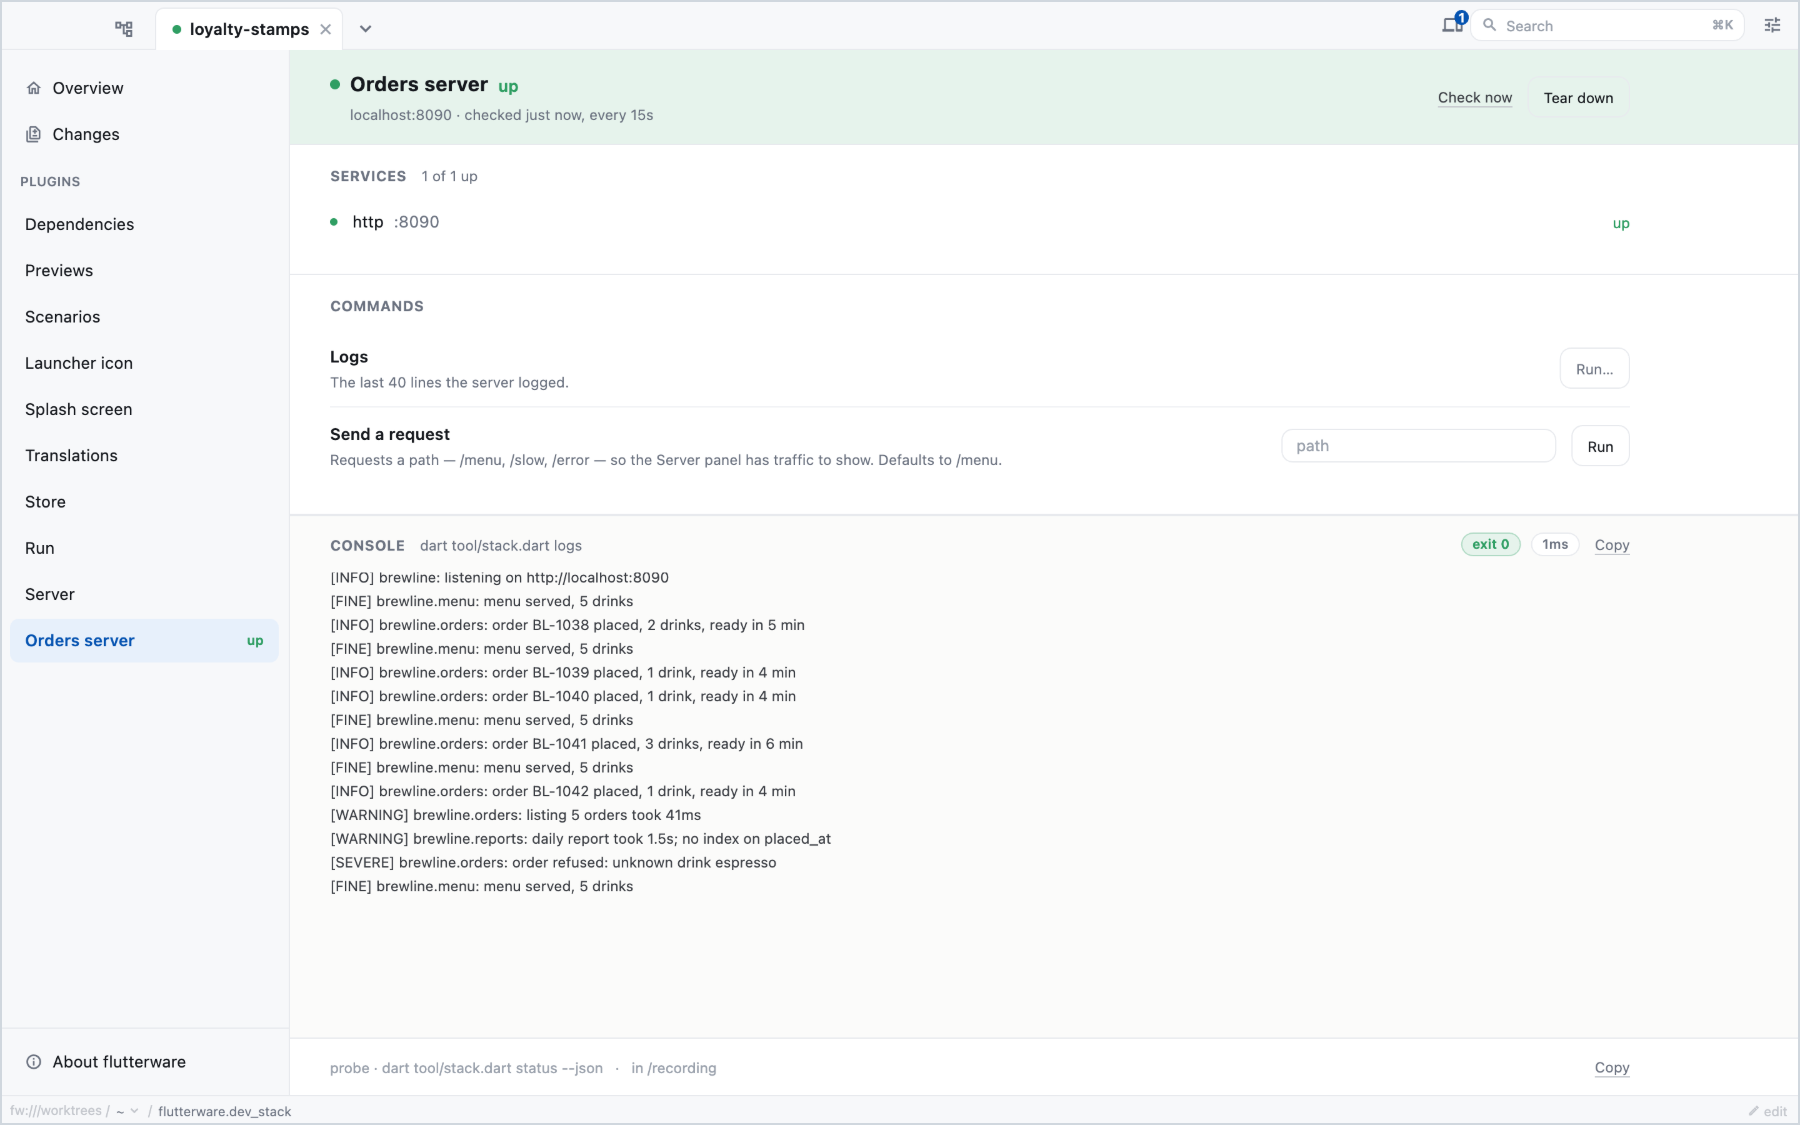Image resolution: width=1800 pixels, height=1125 pixels.
Task: Switch to the loyalty-stamps tab
Action: click(249, 29)
